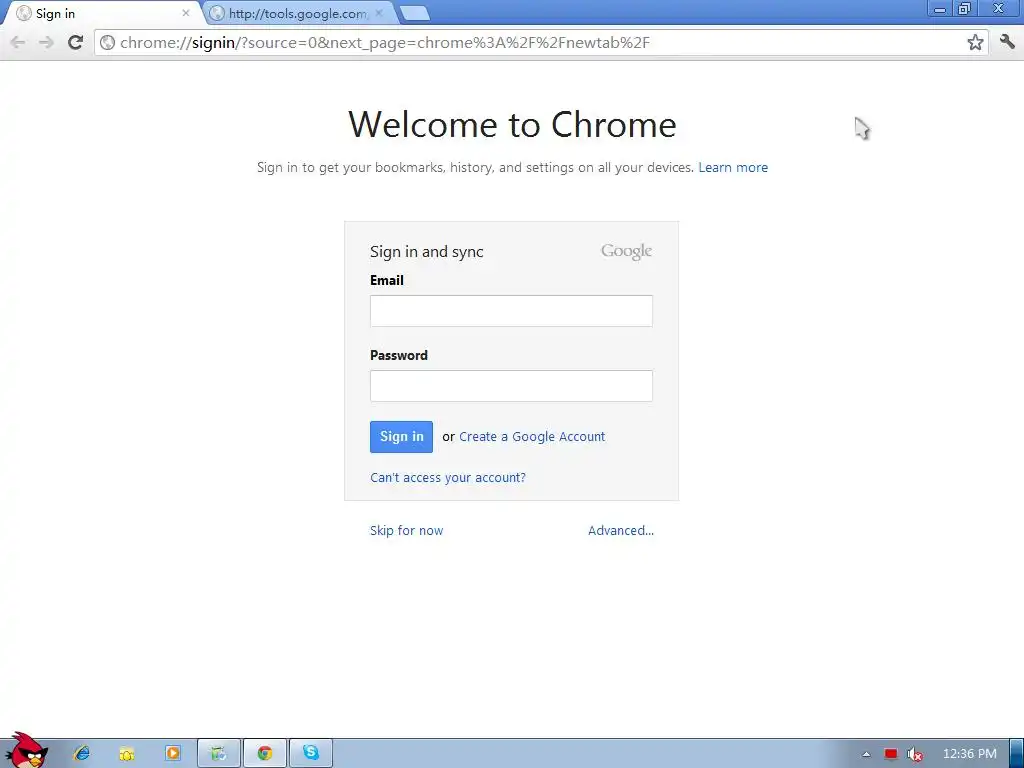The height and width of the screenshot is (768, 1024).
Task: Show hidden system tray icons arrow
Action: click(867, 754)
